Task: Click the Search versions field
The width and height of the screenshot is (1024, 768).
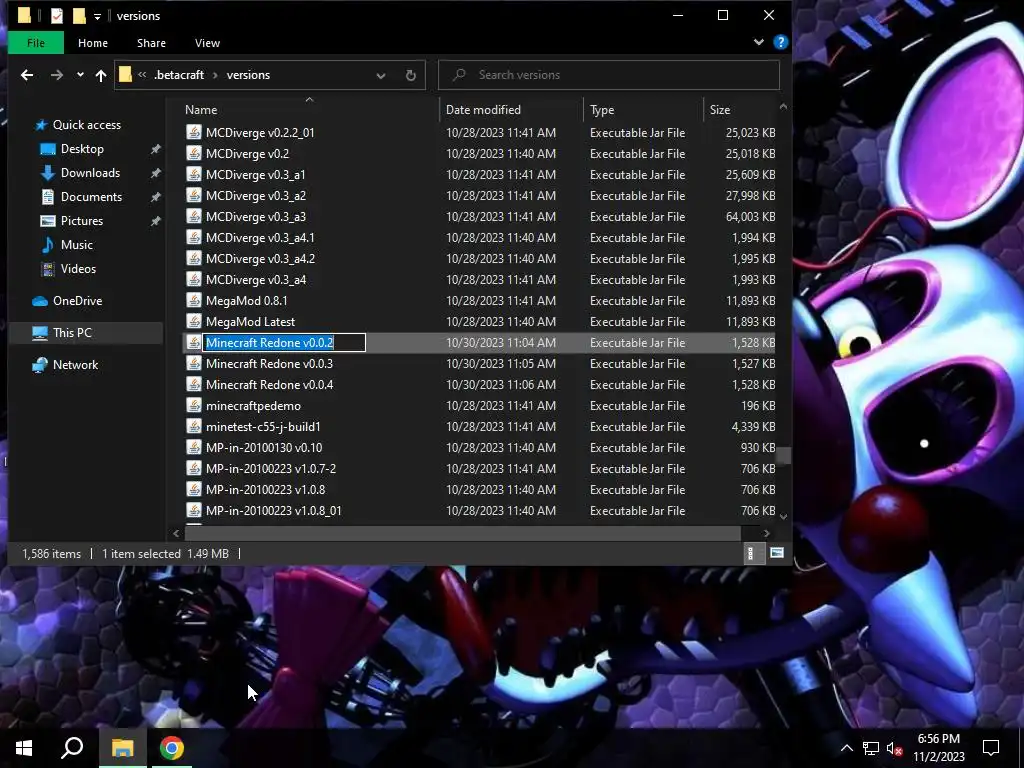Action: (x=609, y=75)
